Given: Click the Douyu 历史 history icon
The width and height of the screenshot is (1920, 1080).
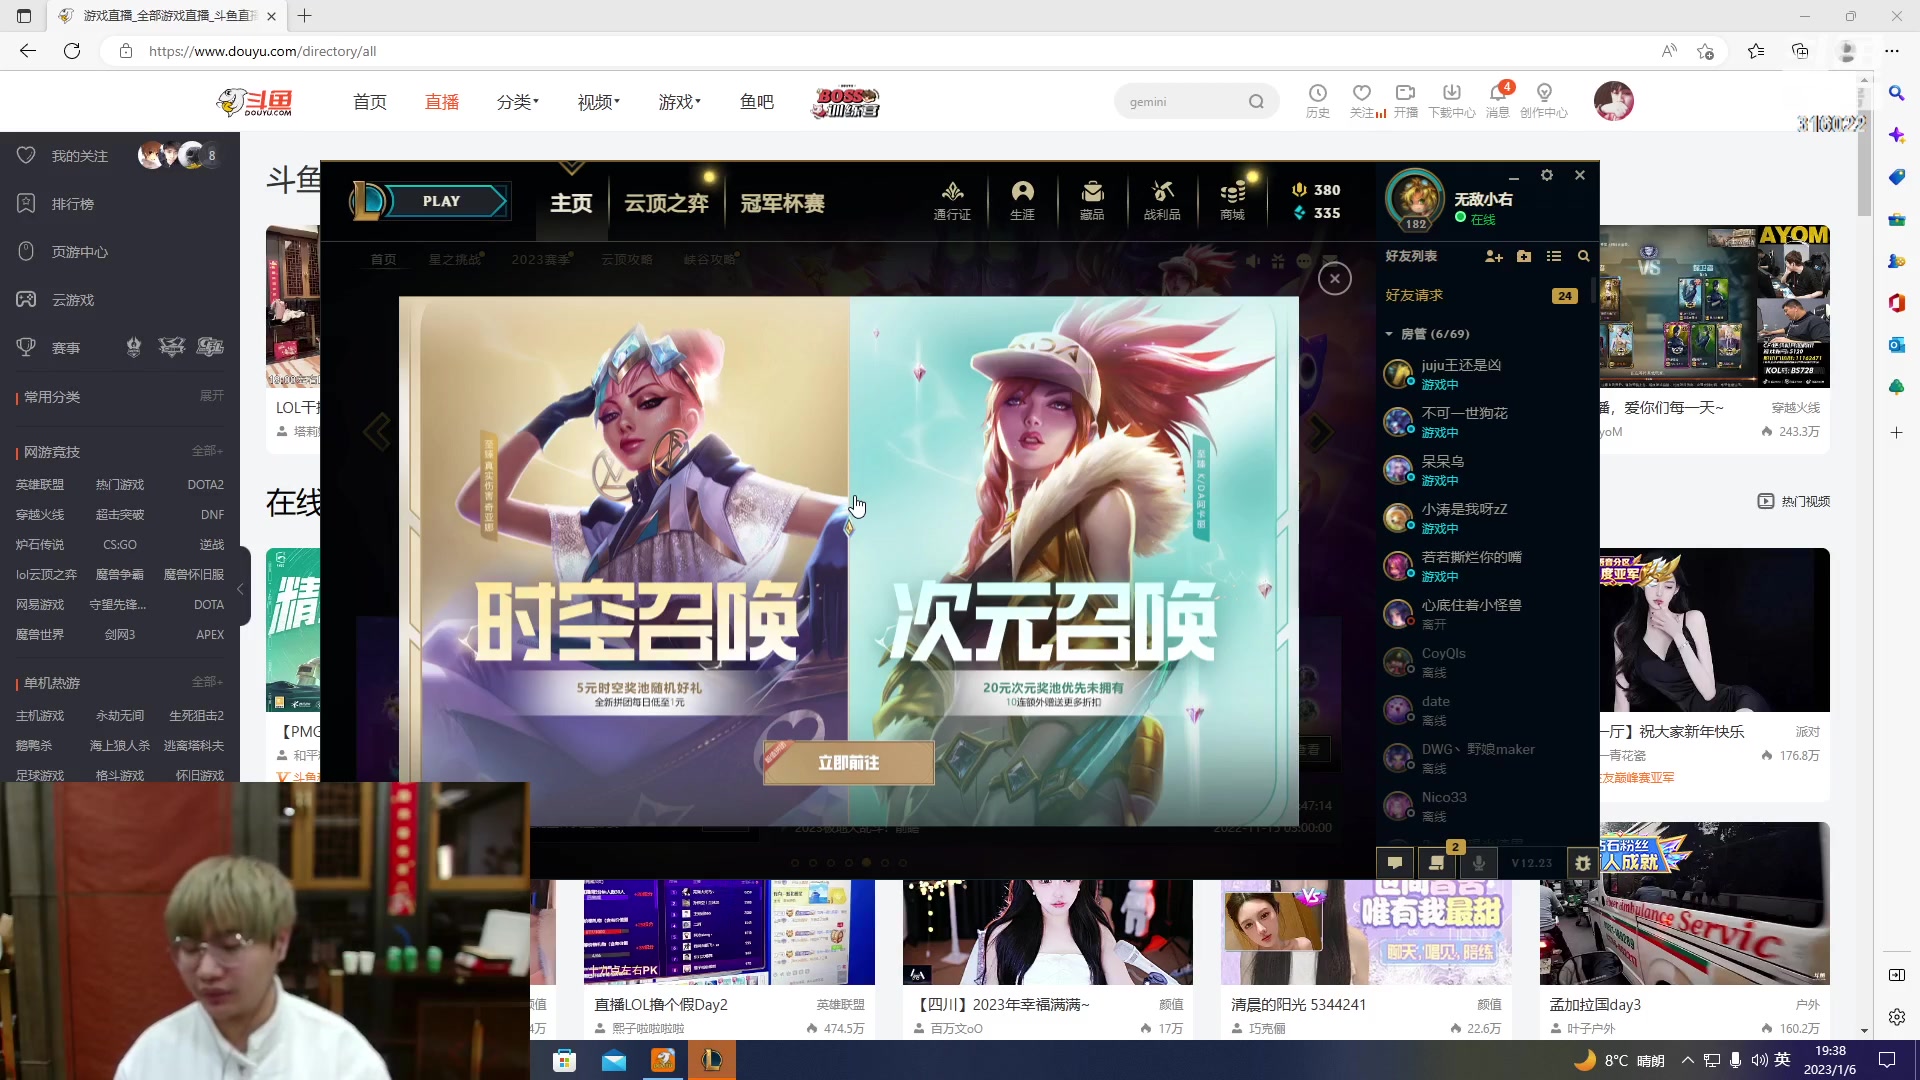Looking at the screenshot, I should click(x=1318, y=101).
